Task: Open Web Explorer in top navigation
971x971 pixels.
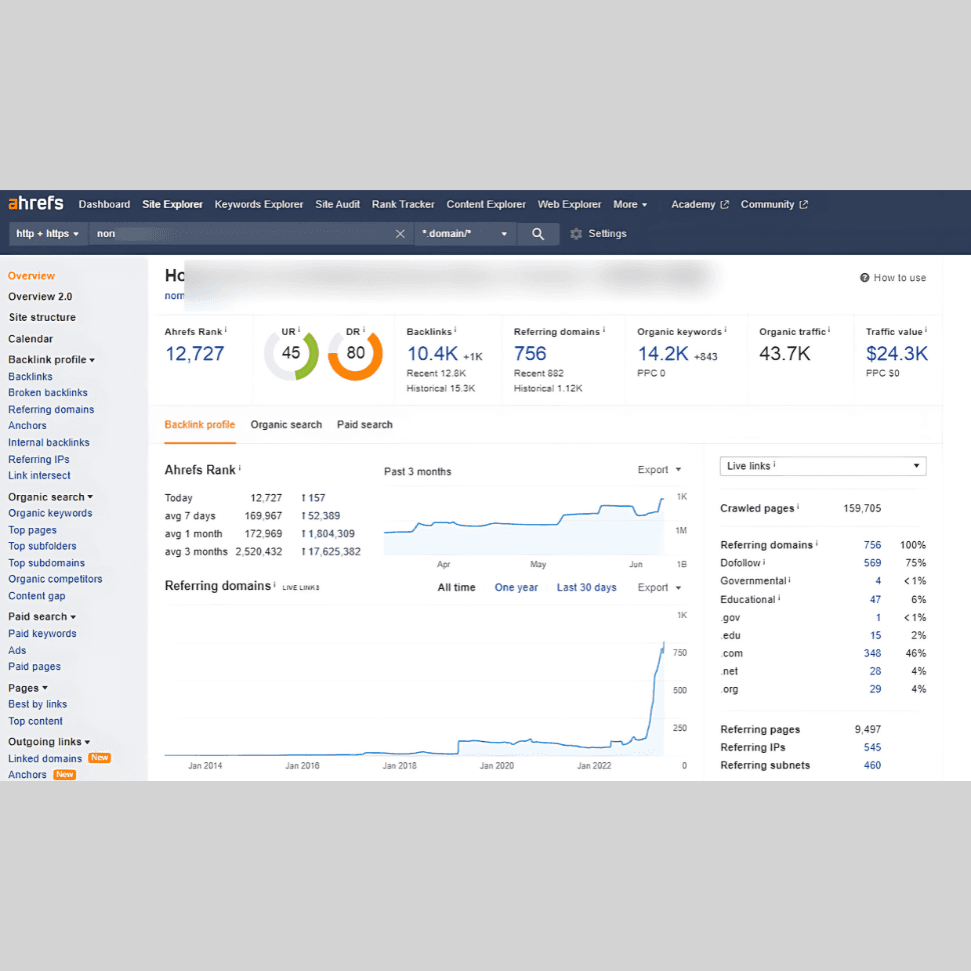Action: pos(569,204)
